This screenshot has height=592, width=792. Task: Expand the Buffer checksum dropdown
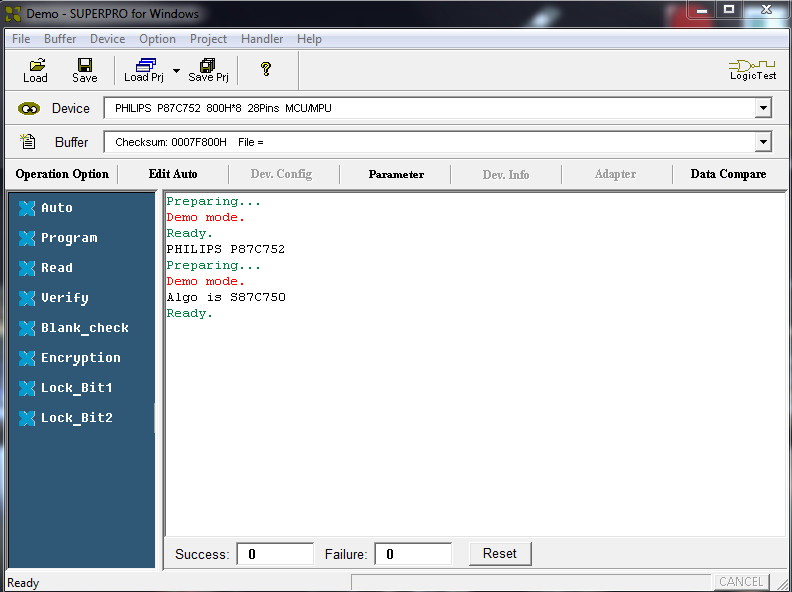pos(763,142)
